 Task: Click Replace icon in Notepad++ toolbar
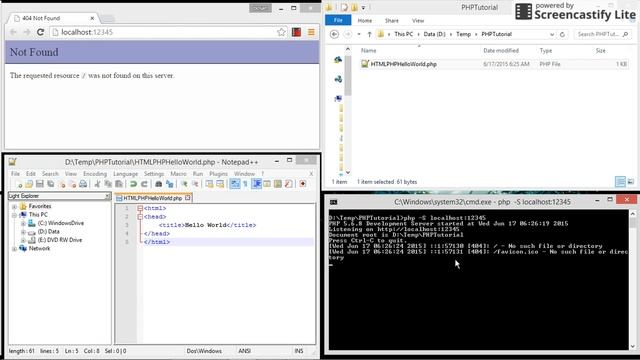169,184
